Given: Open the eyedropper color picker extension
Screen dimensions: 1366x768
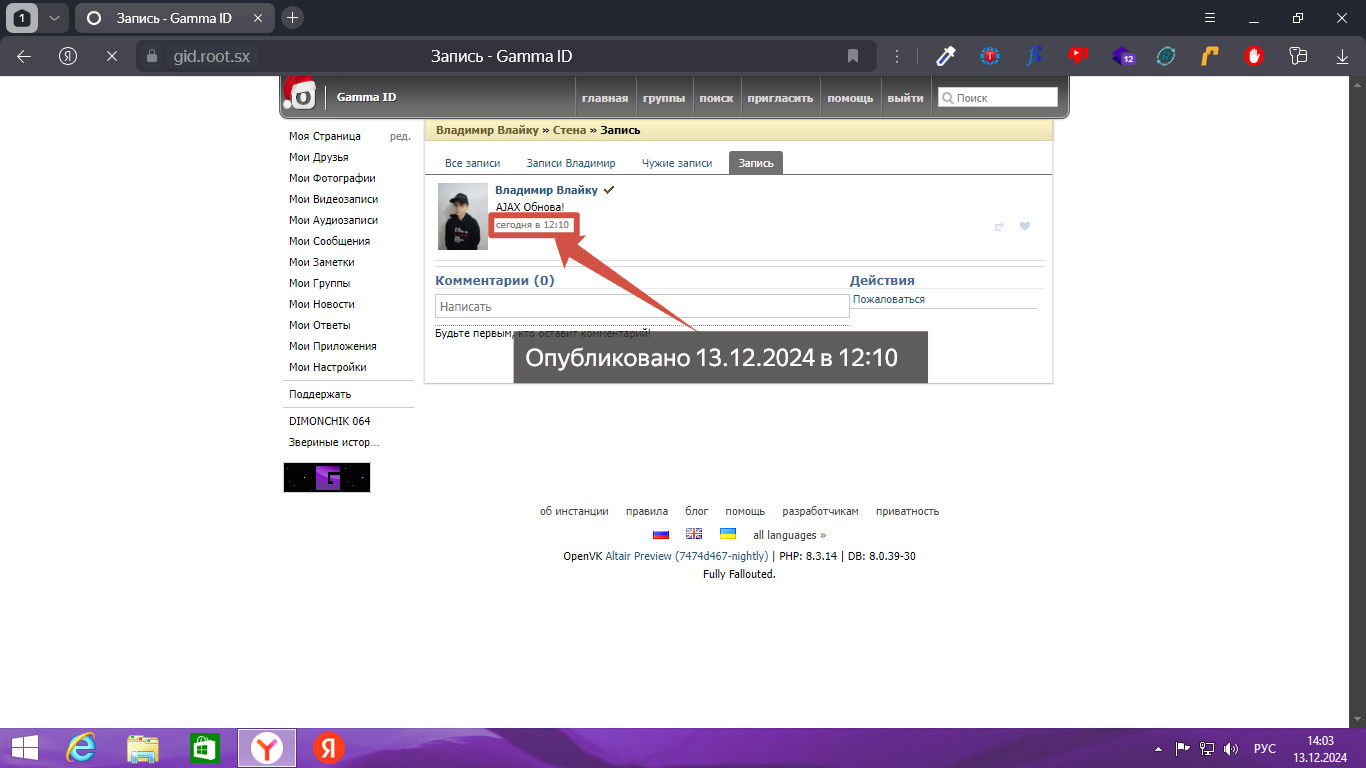Looking at the screenshot, I should click(946, 56).
